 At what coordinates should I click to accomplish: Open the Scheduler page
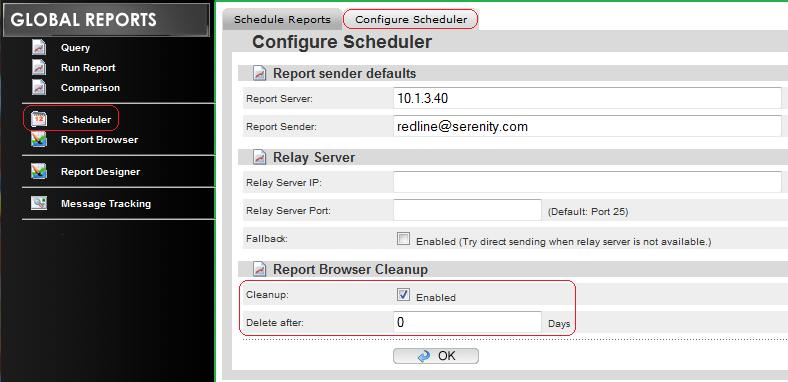pos(86,120)
